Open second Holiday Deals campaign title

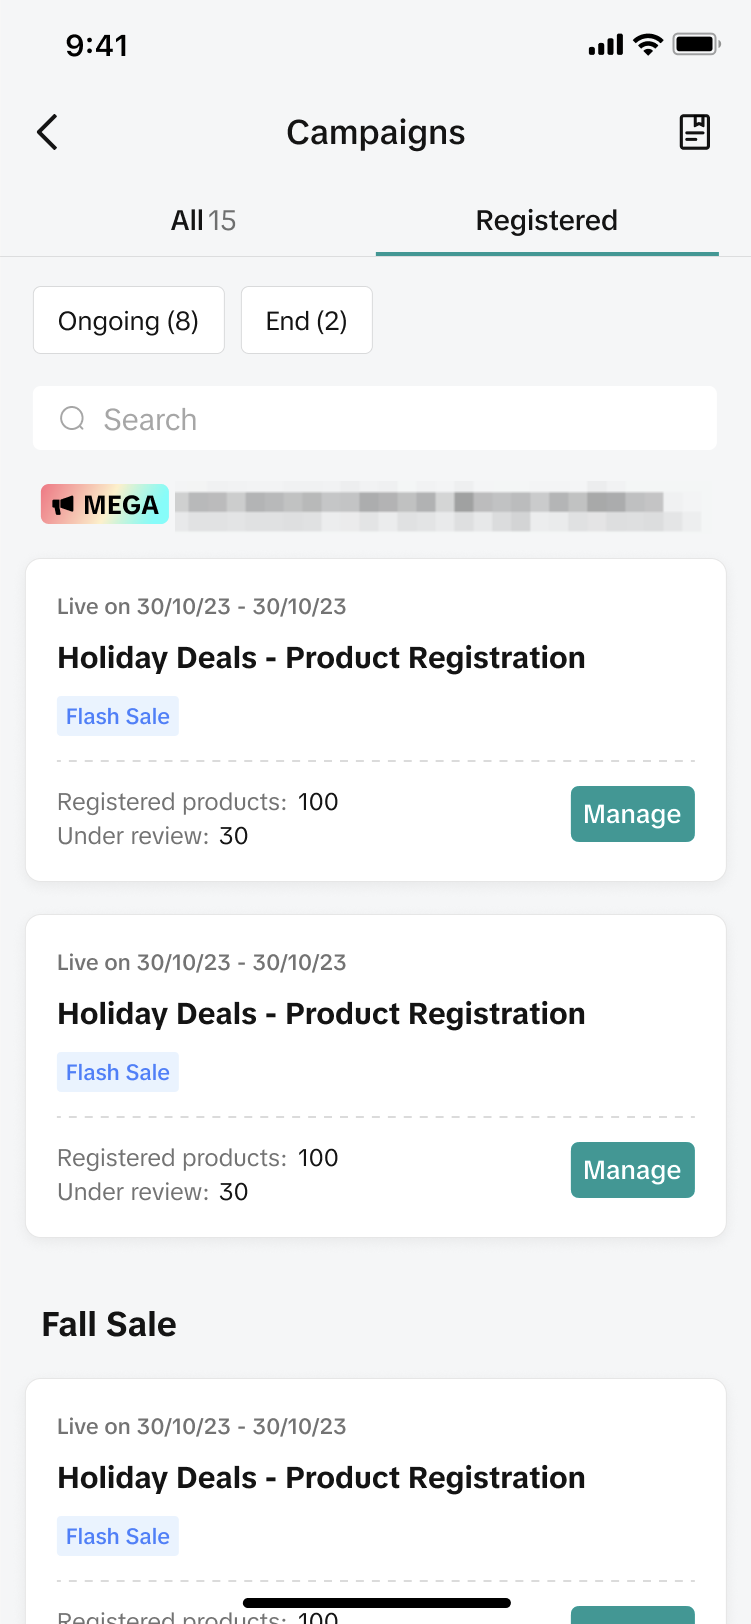pos(321,1014)
